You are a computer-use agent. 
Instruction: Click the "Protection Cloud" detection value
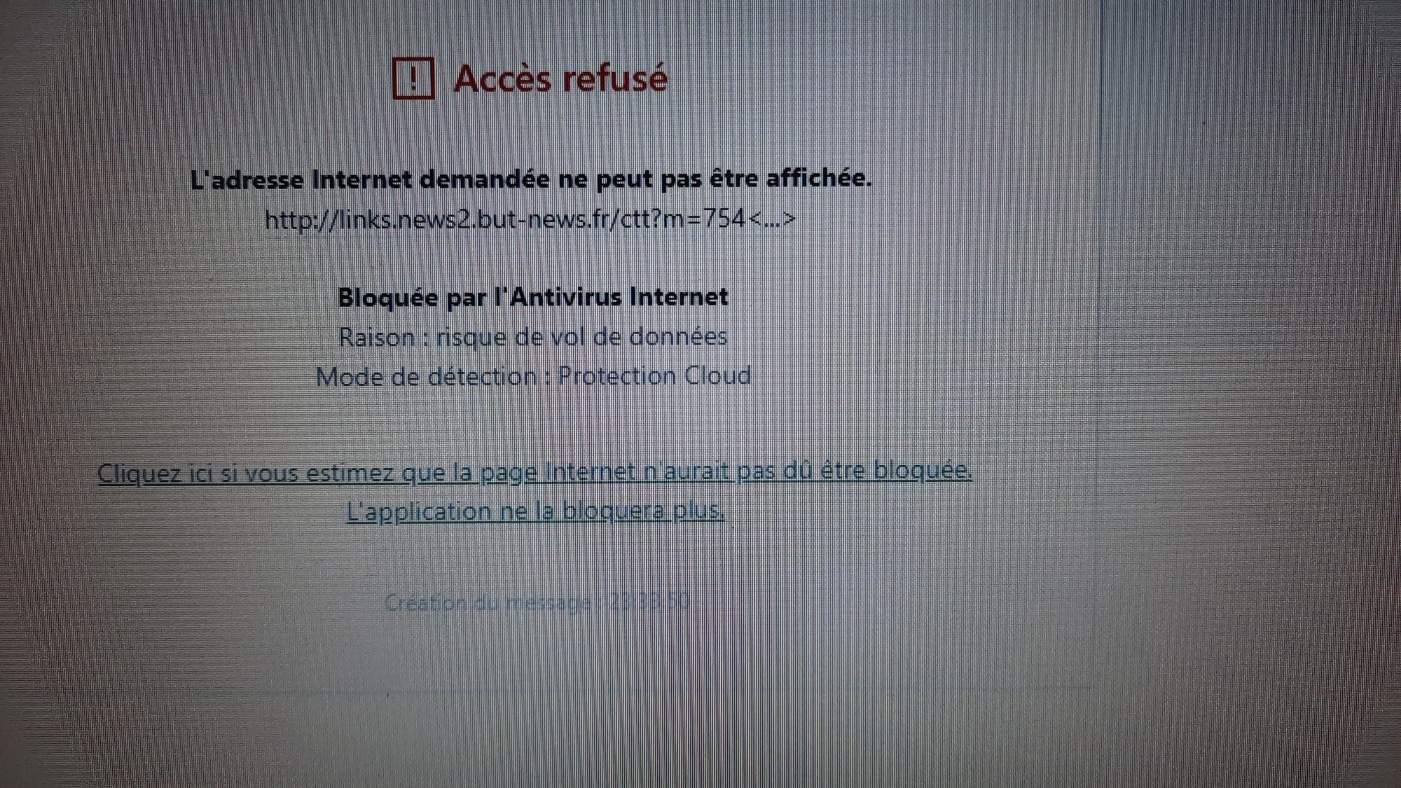point(655,376)
